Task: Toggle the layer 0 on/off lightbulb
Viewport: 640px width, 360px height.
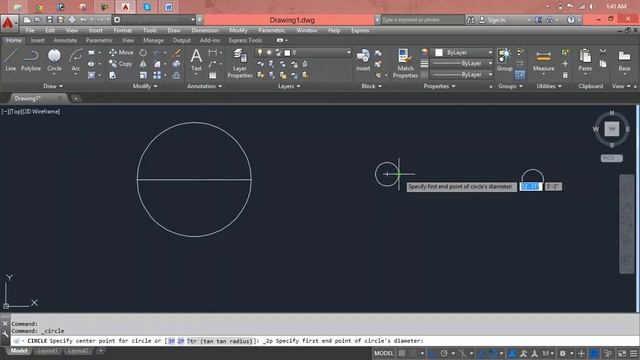Action: pyautogui.click(x=260, y=53)
